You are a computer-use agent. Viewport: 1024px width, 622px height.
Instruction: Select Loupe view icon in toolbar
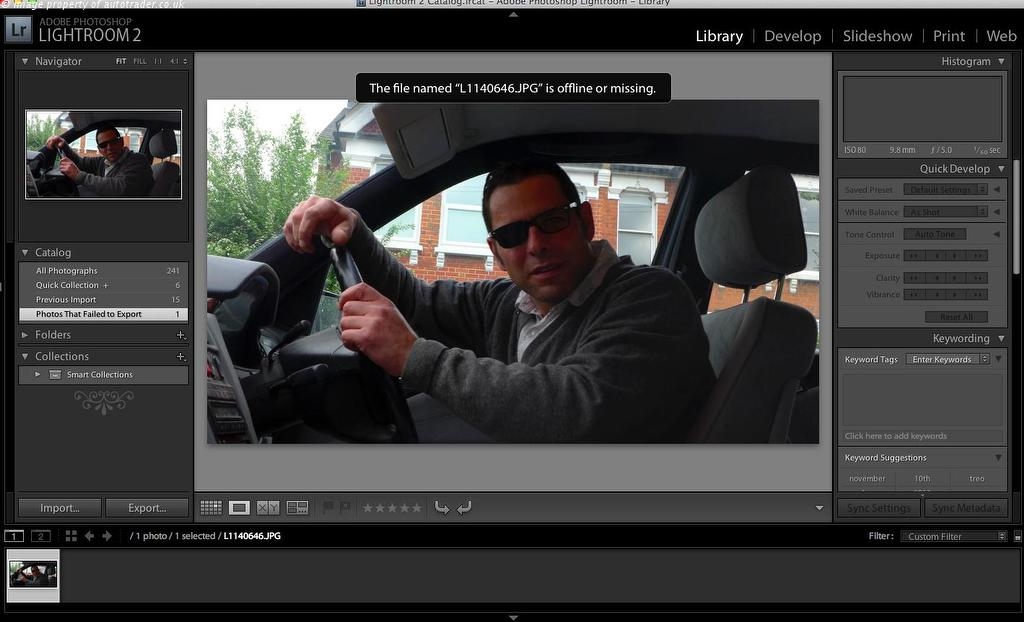[239, 508]
